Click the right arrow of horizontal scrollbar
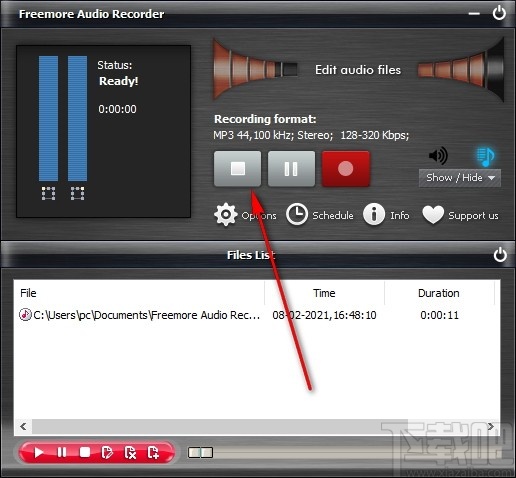Screen dimensions: 516x478 click(x=491, y=426)
